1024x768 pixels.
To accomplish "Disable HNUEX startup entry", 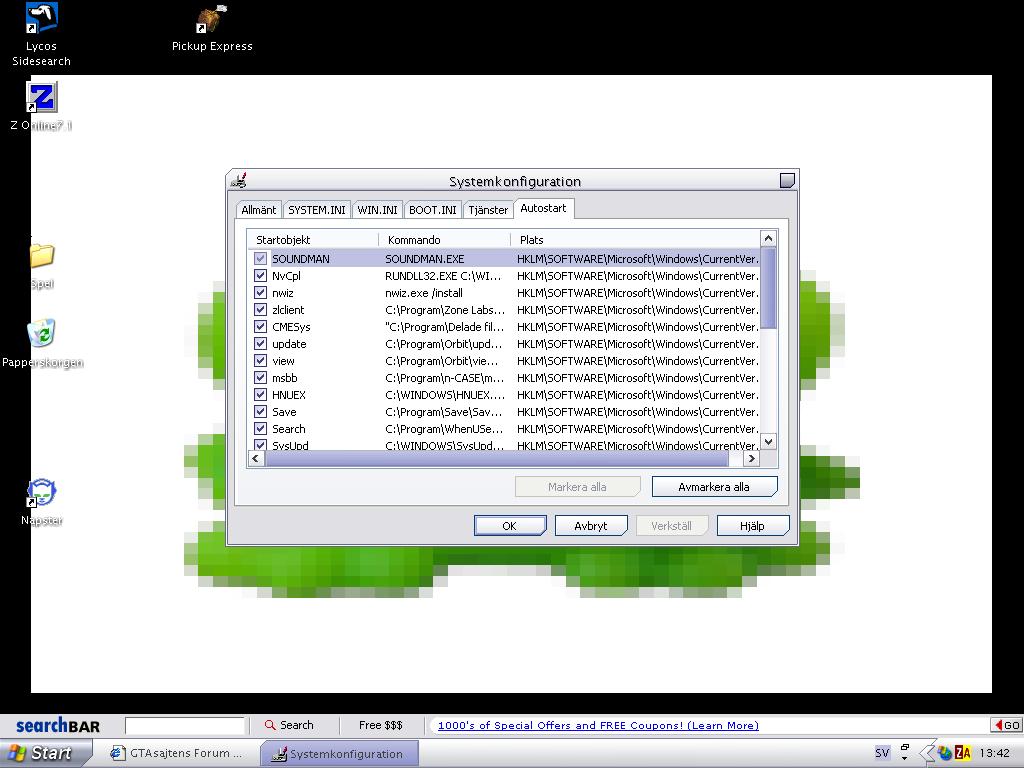I will [x=261, y=394].
